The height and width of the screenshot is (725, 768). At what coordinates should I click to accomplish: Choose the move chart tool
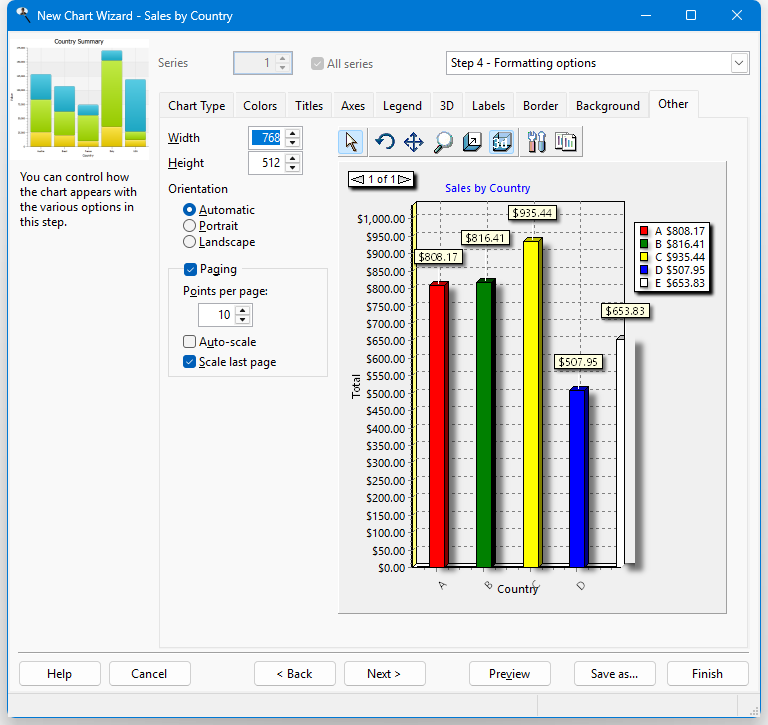pos(414,142)
